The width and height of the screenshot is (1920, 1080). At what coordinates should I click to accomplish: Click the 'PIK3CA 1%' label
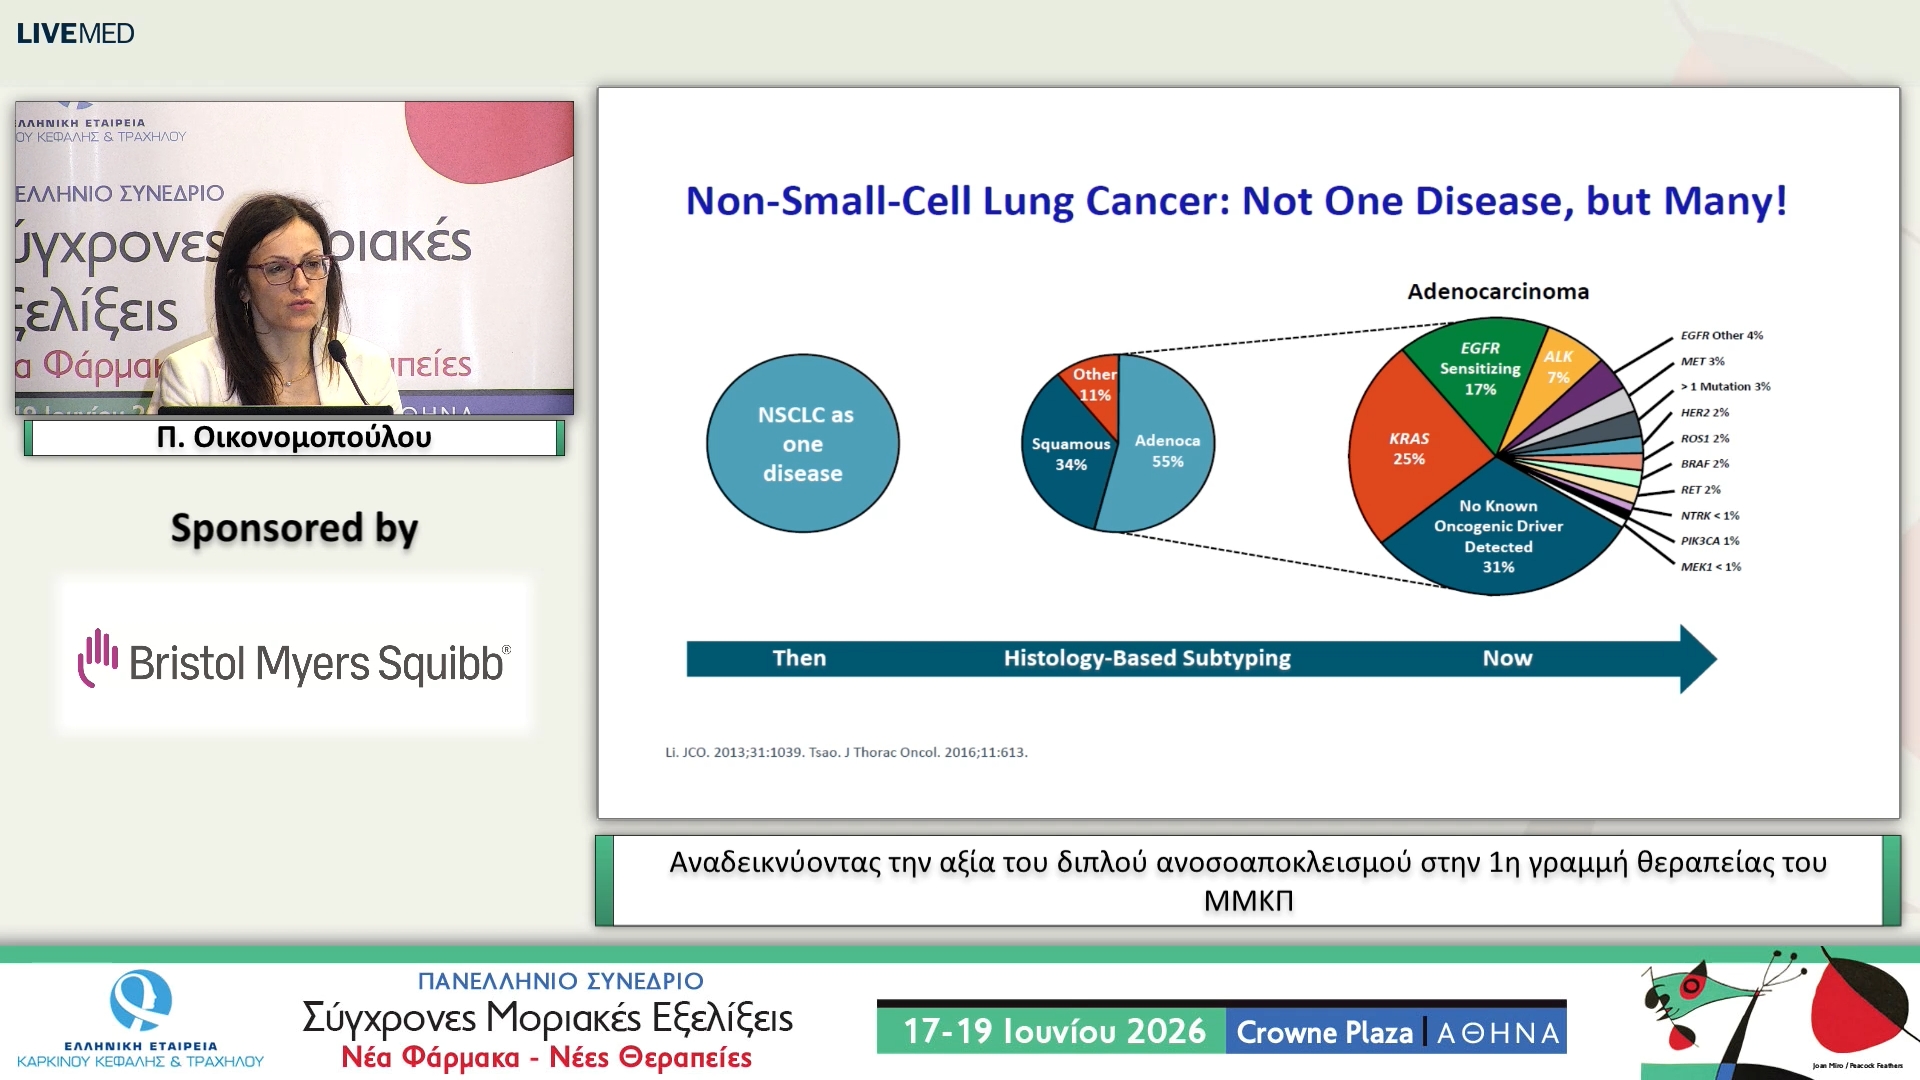[1710, 540]
